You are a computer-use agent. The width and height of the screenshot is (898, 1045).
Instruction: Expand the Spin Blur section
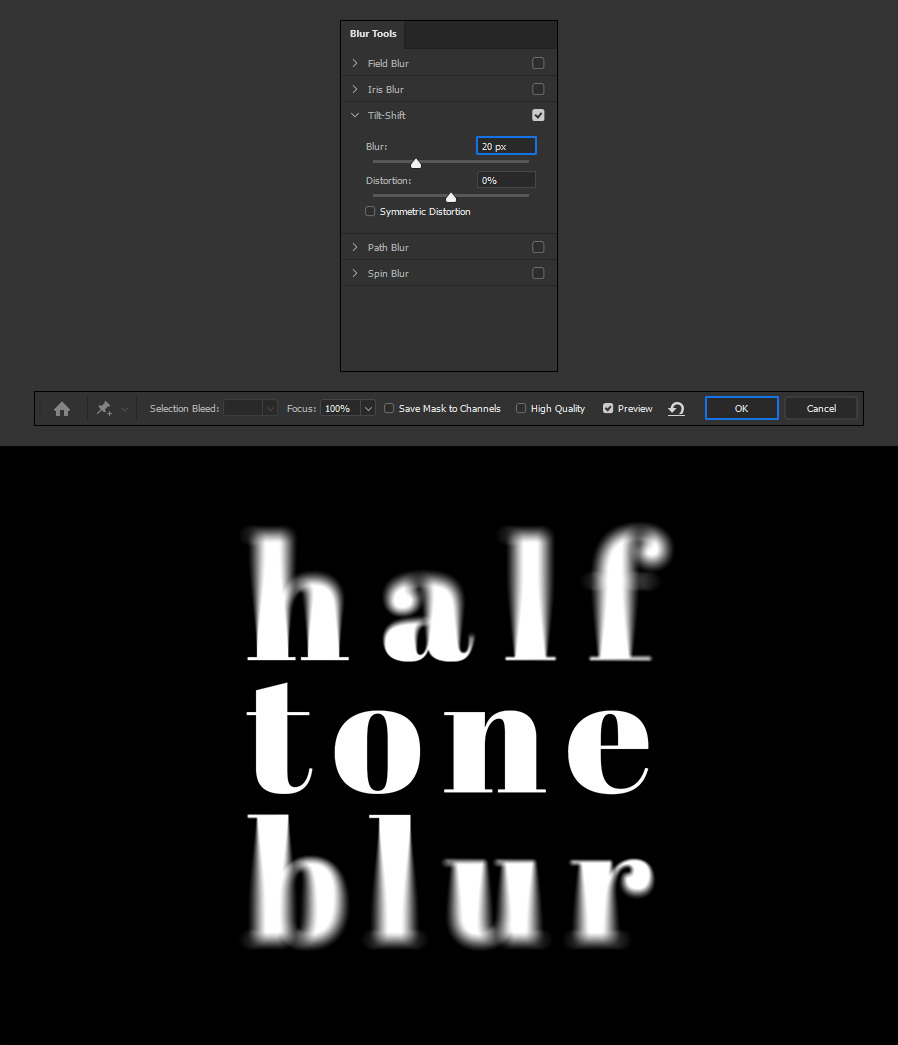coord(355,273)
